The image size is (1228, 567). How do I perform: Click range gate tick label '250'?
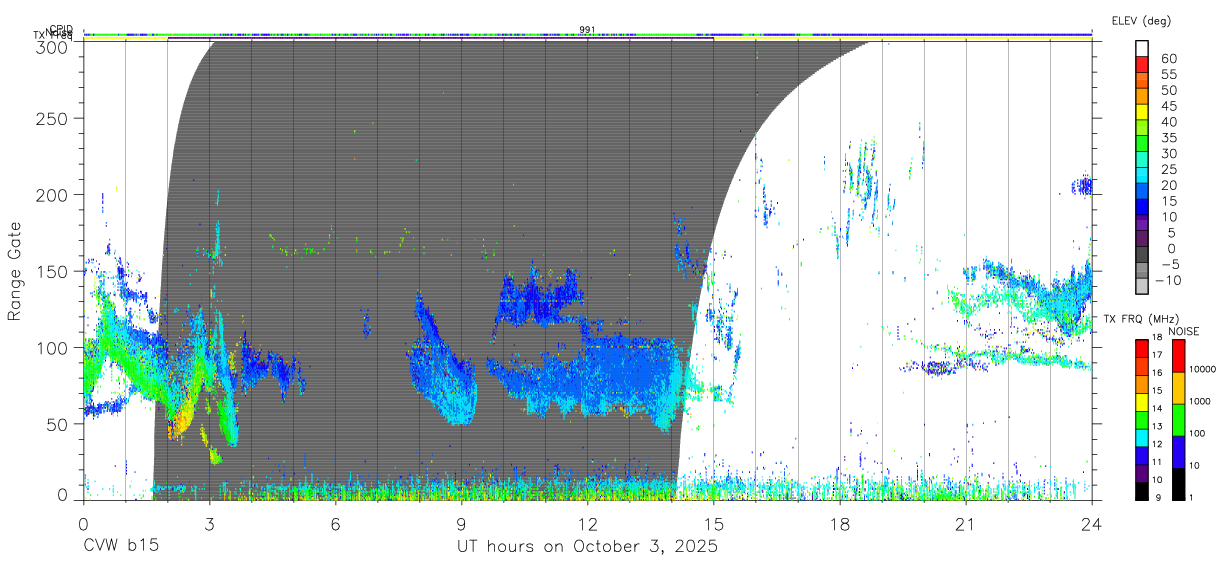pos(52,118)
